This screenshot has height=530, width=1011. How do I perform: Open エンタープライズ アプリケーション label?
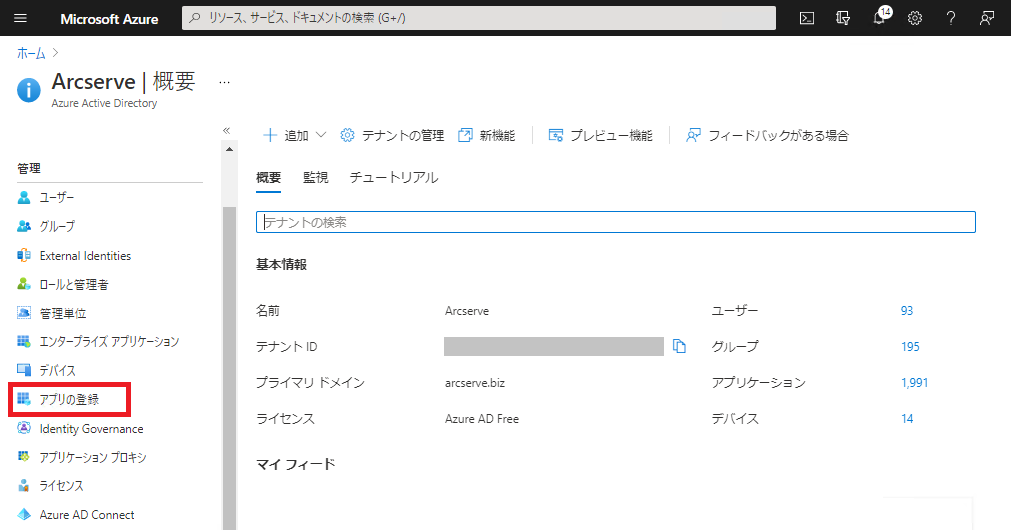click(x=109, y=342)
